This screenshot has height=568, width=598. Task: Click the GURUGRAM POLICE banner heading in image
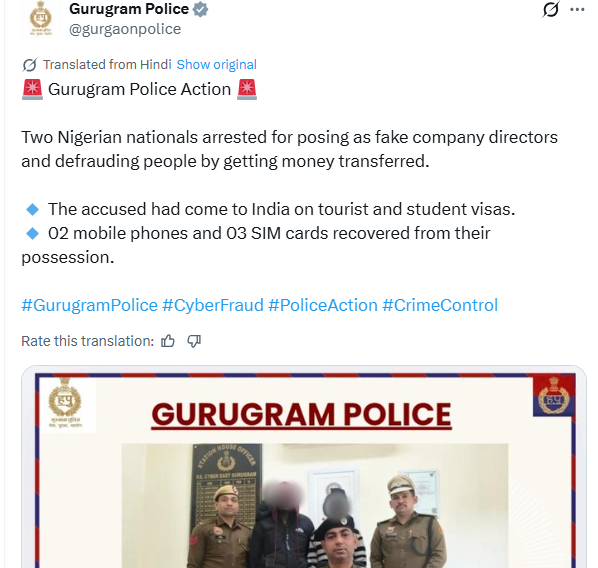pos(301,415)
